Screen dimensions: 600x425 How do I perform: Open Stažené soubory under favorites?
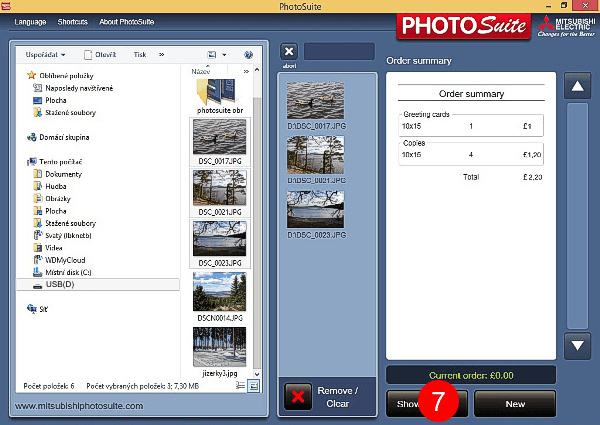64,112
